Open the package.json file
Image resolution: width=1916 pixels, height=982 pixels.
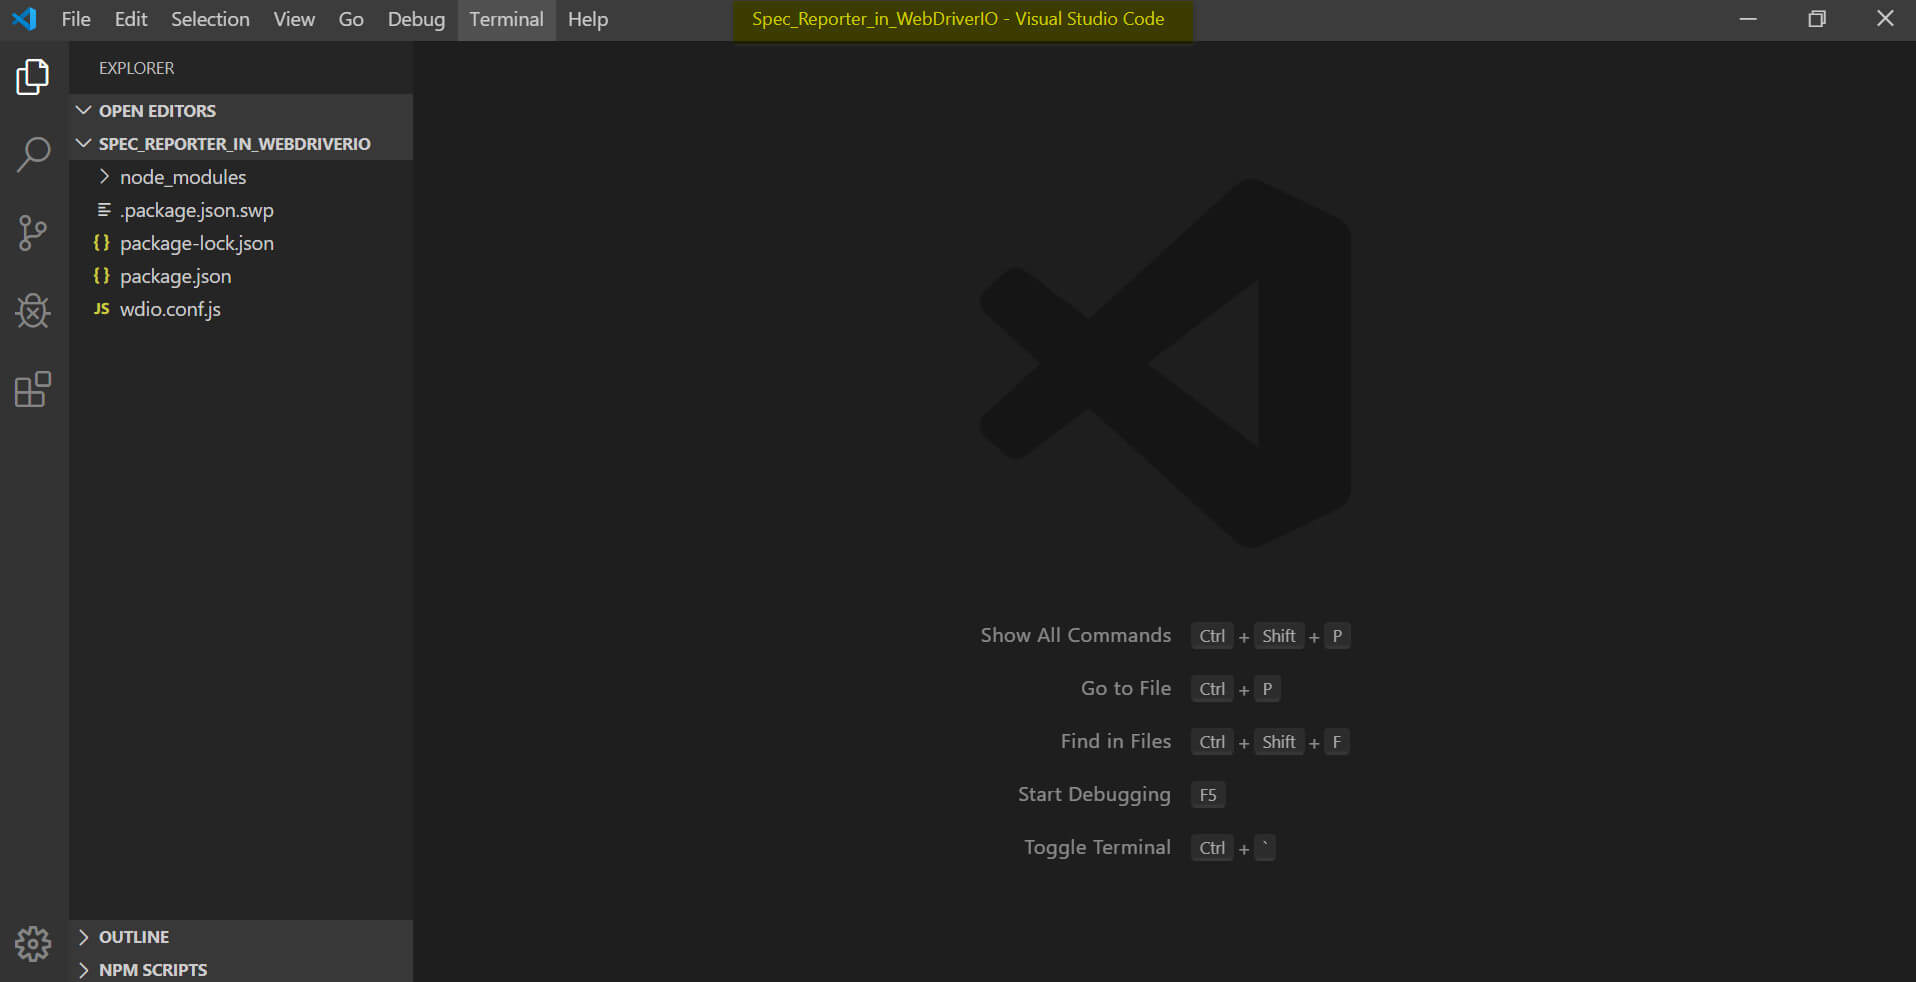pos(241,276)
